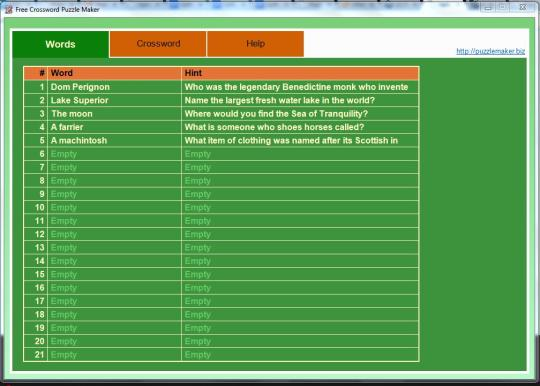
Task: Select the Words tab
Action: point(61,44)
